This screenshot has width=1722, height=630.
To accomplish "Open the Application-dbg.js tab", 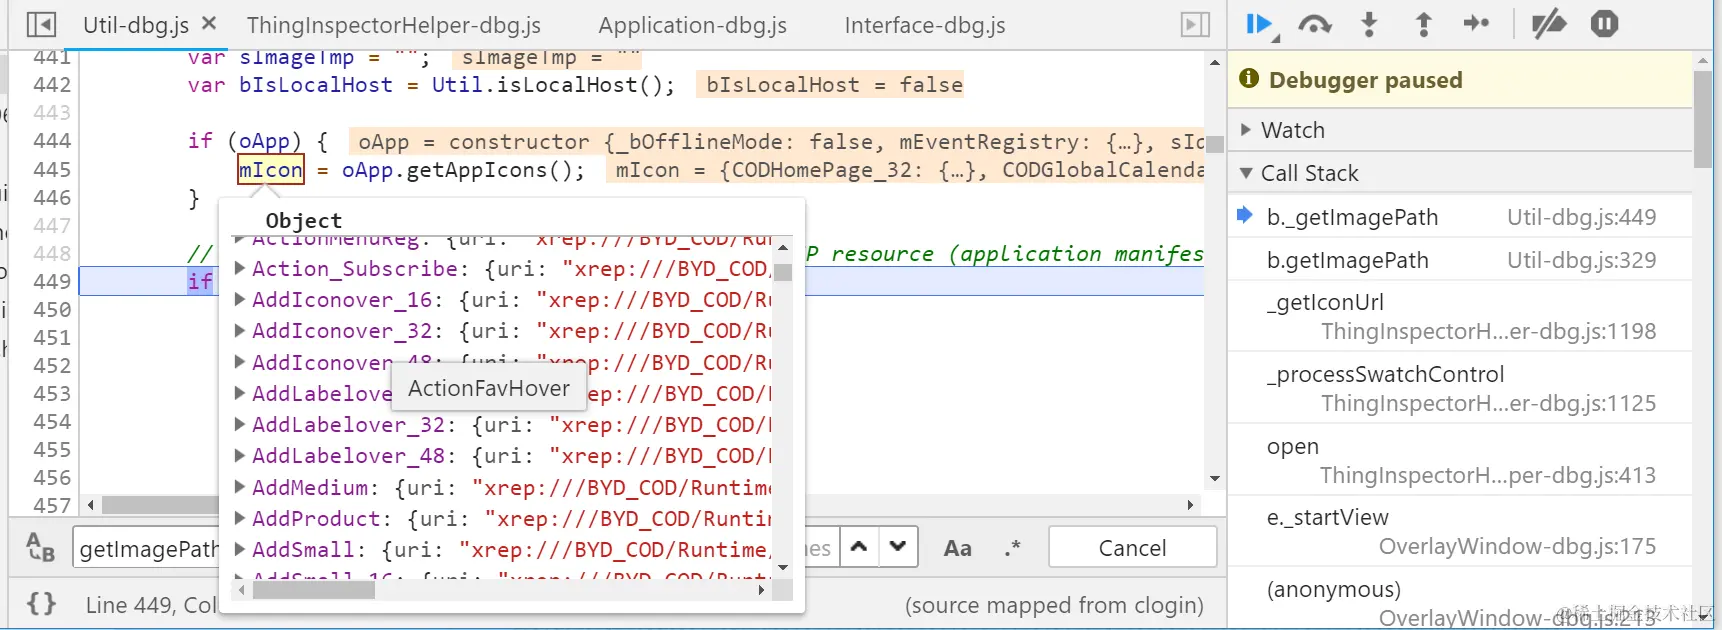I will click(692, 25).
